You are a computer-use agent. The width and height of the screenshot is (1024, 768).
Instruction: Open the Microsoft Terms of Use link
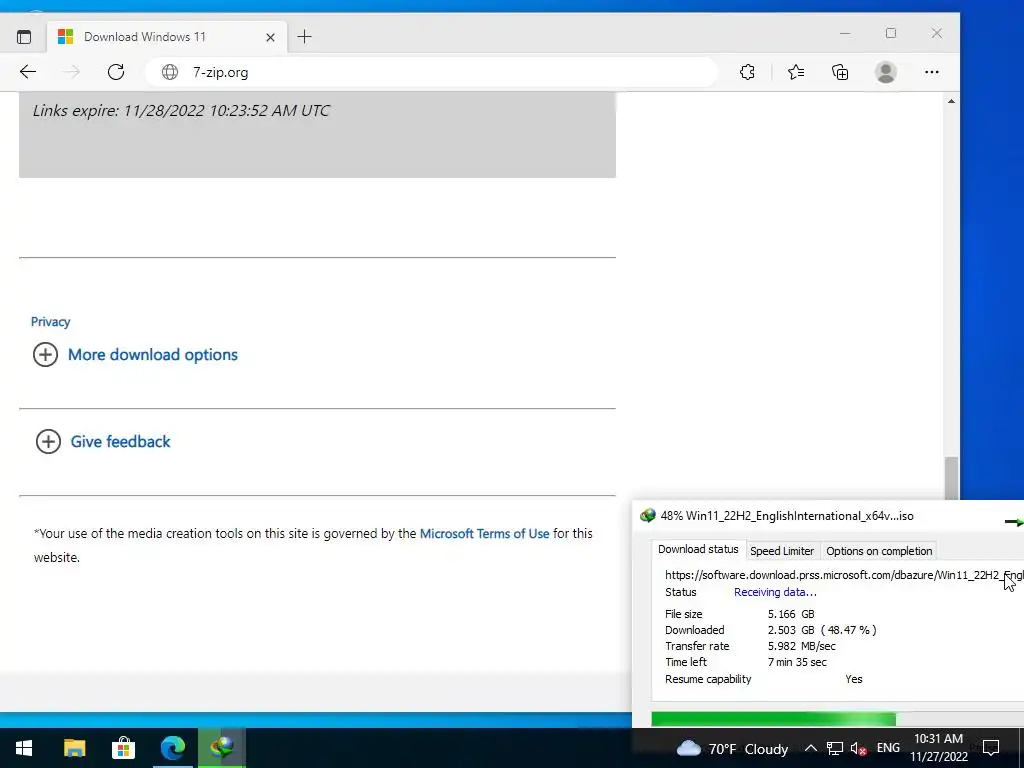click(484, 534)
